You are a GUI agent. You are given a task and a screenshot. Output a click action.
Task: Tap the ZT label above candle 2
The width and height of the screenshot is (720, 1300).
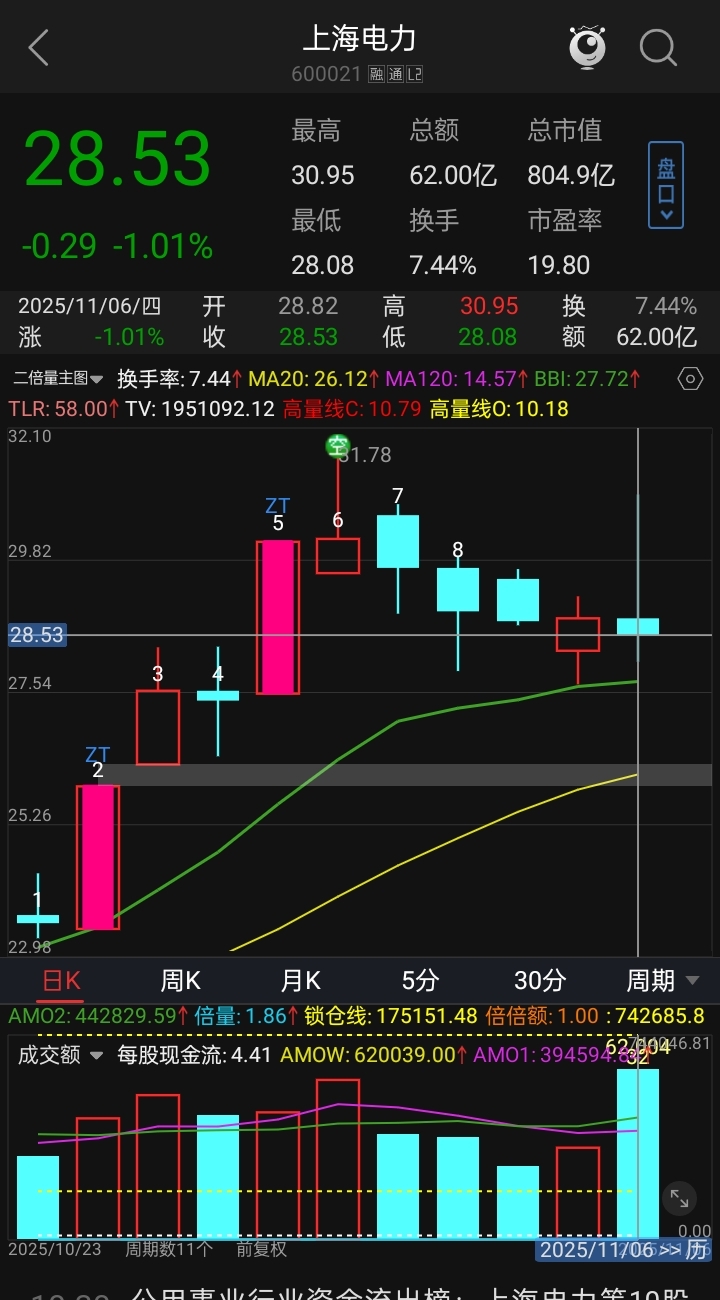(x=97, y=755)
